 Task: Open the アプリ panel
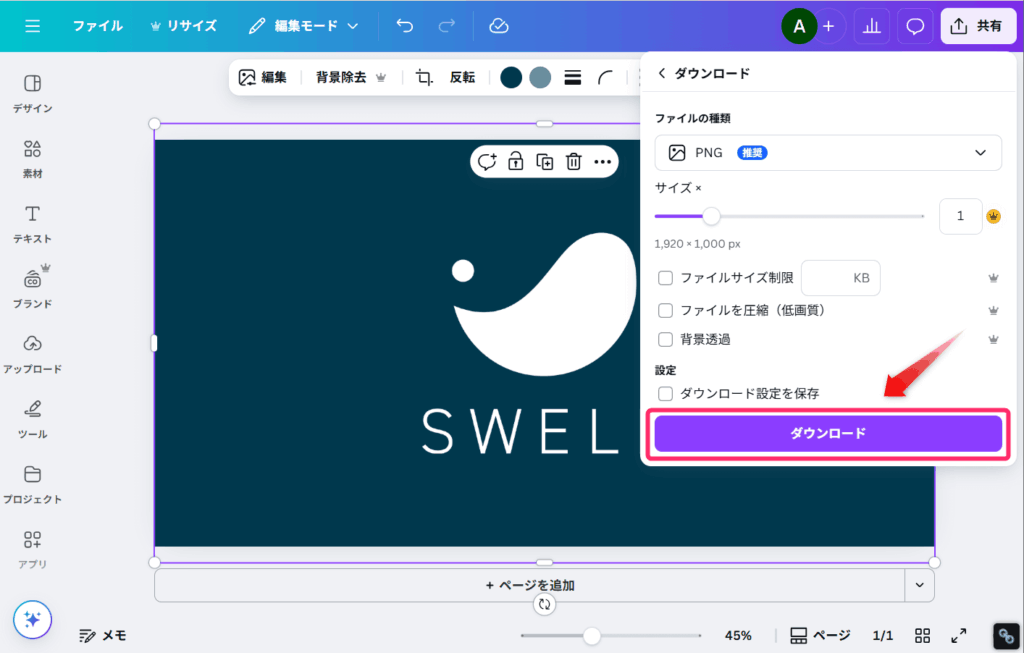click(33, 550)
